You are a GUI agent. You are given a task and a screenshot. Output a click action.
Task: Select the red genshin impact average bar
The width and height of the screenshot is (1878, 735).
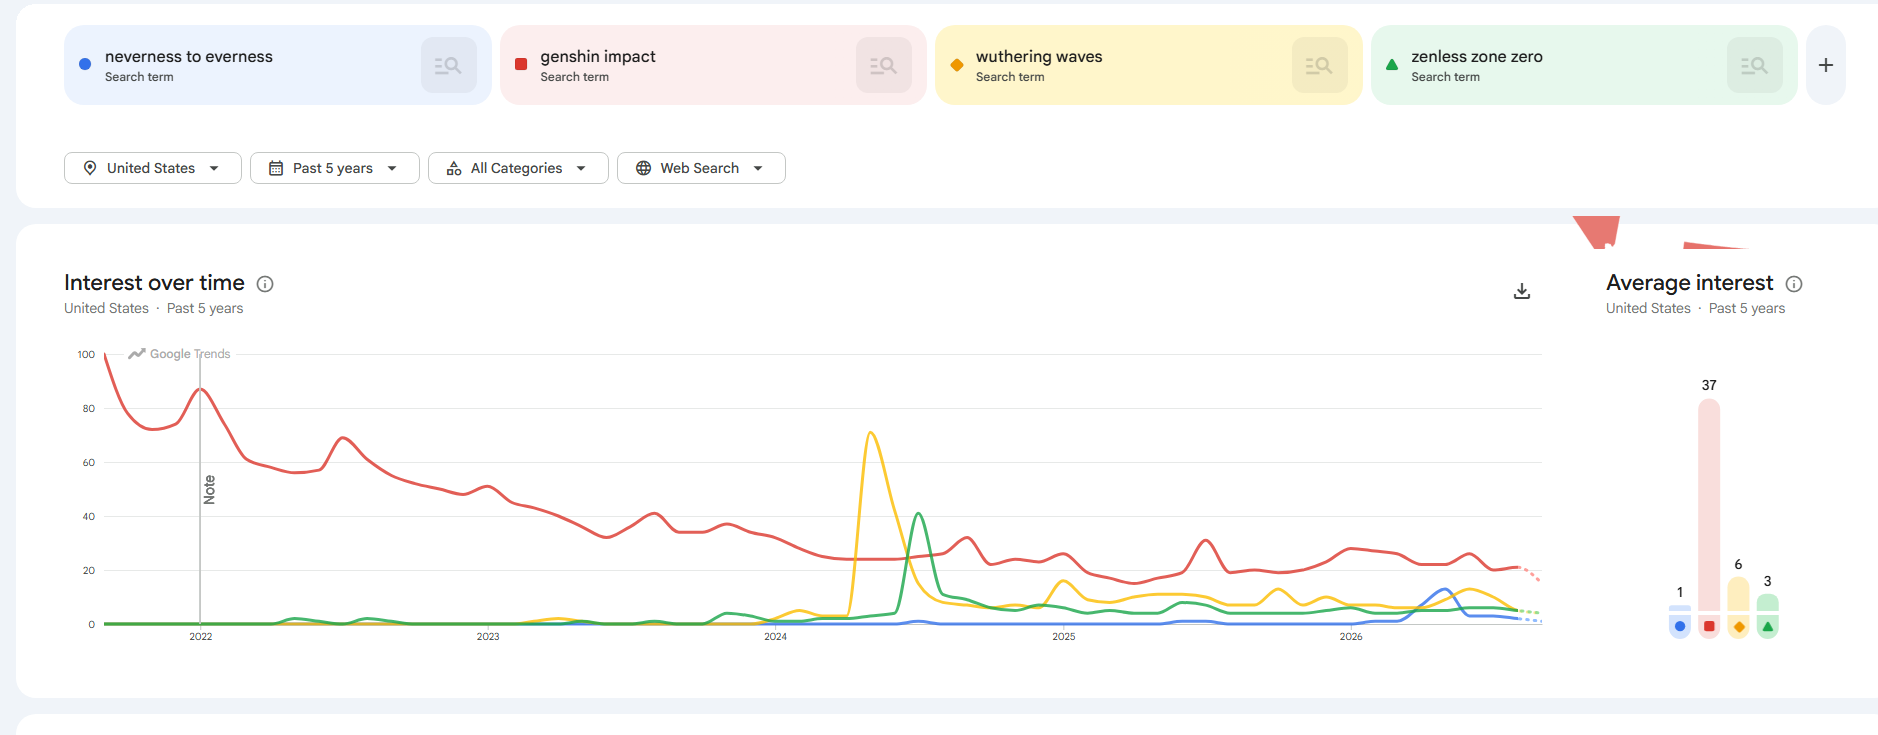pyautogui.click(x=1709, y=505)
